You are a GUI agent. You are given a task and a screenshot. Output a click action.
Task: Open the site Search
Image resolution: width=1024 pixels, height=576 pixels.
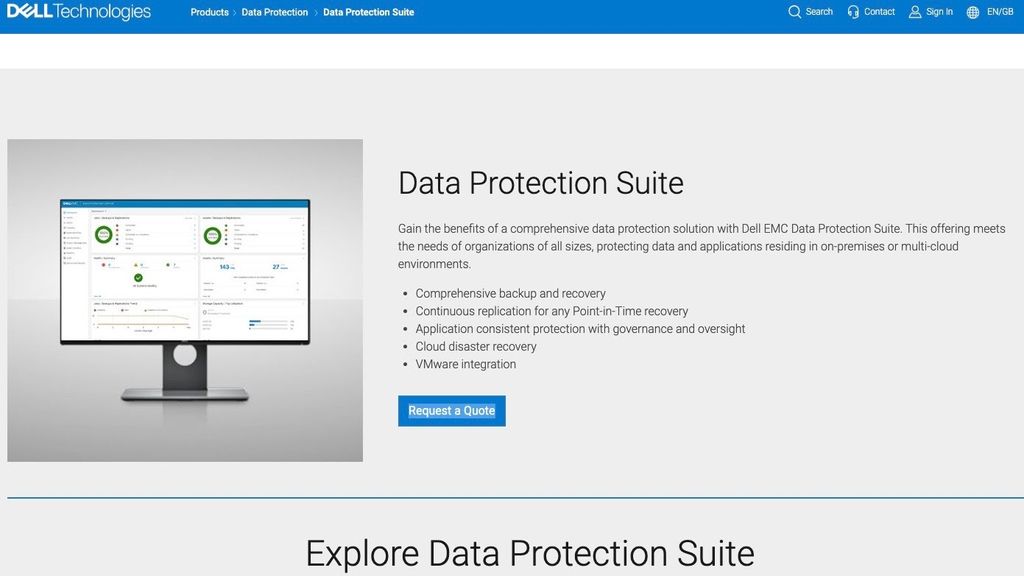coord(811,11)
